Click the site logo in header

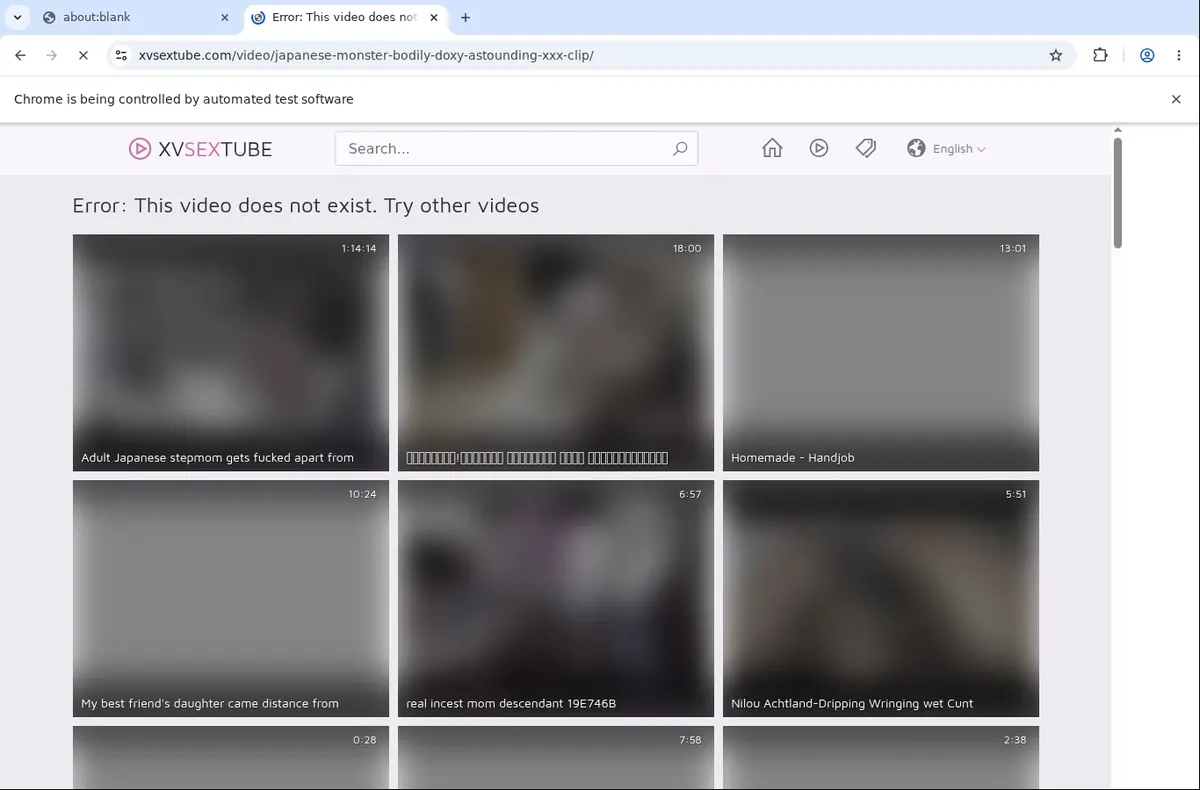point(200,149)
